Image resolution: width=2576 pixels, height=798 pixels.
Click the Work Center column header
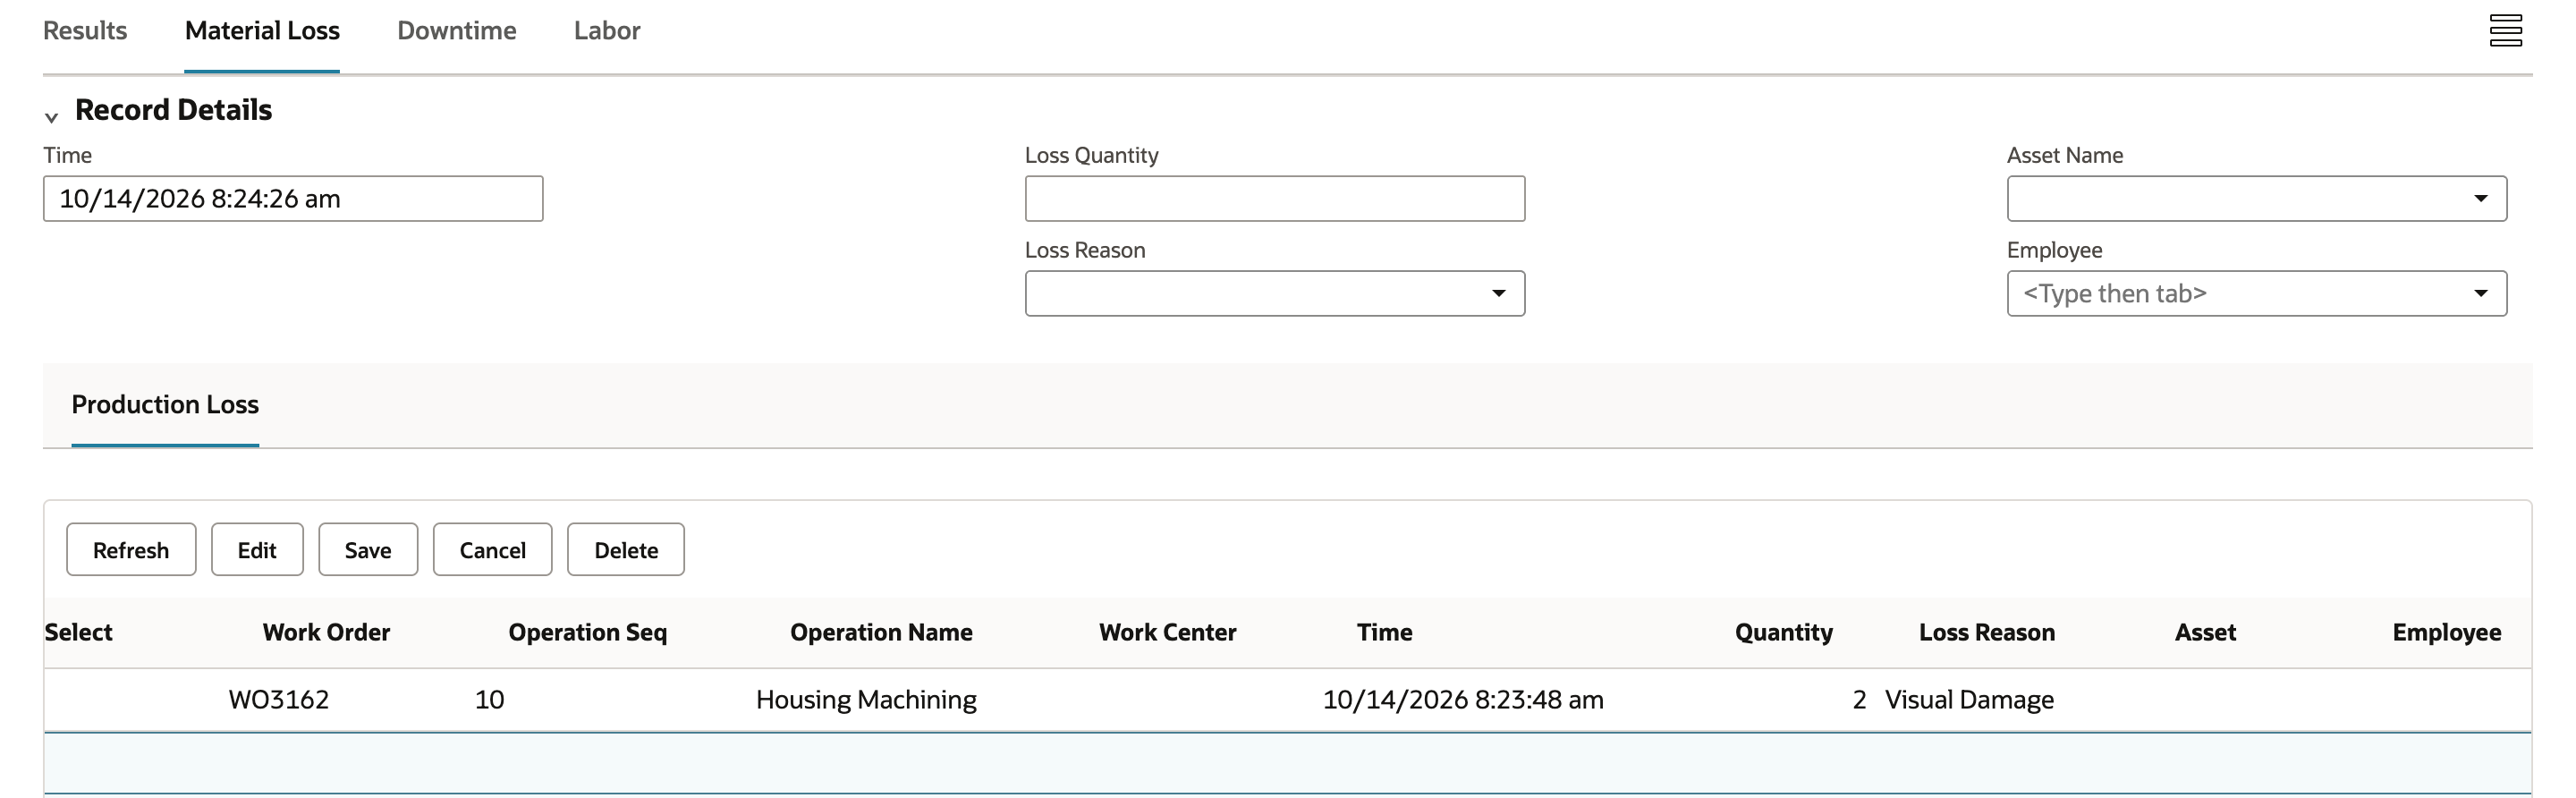click(x=1168, y=632)
